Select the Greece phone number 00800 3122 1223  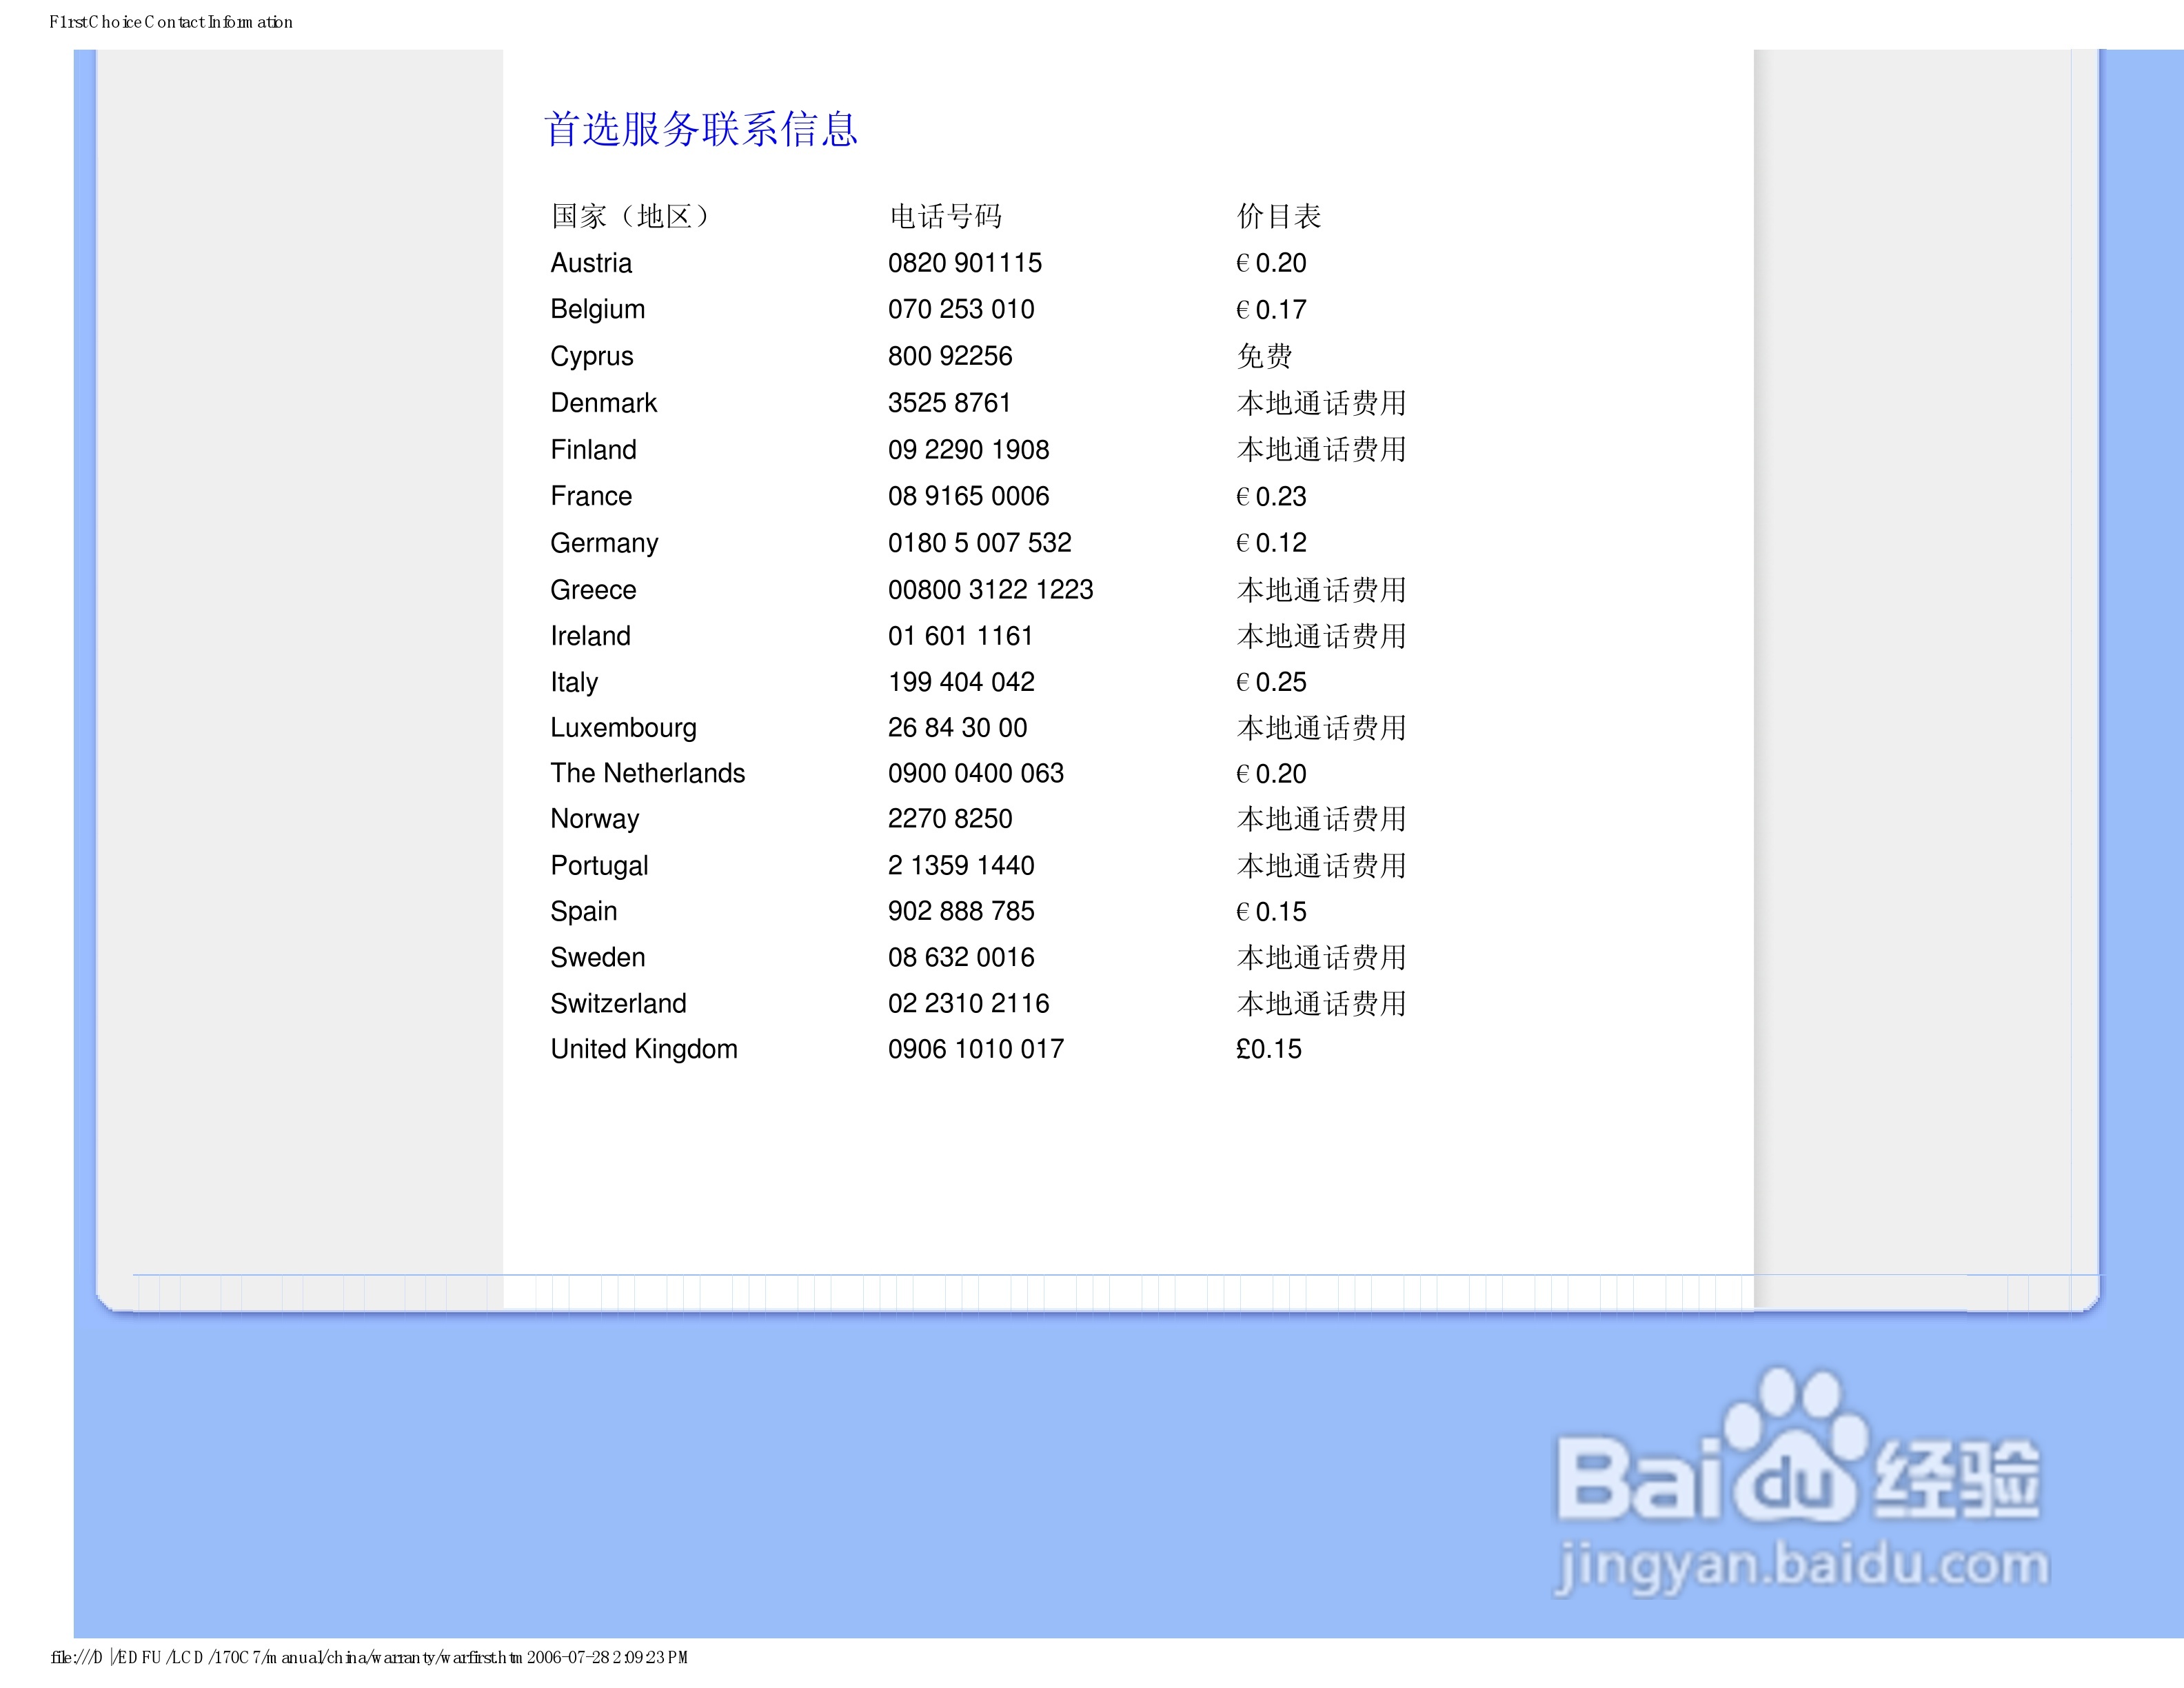pos(990,590)
